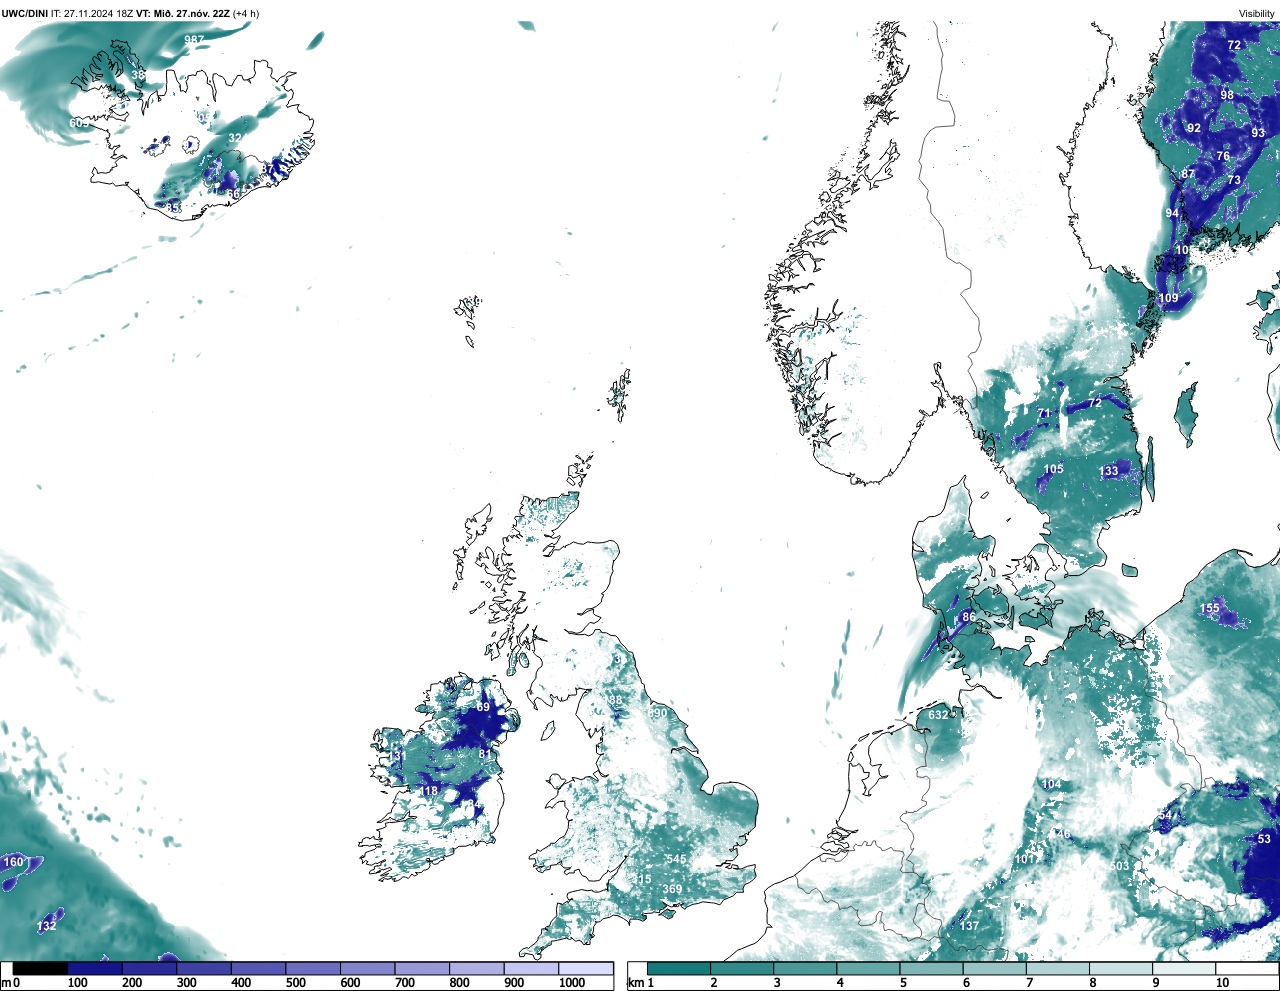
Task: Click the '(+4 h)' forecast offset
Action: point(246,13)
